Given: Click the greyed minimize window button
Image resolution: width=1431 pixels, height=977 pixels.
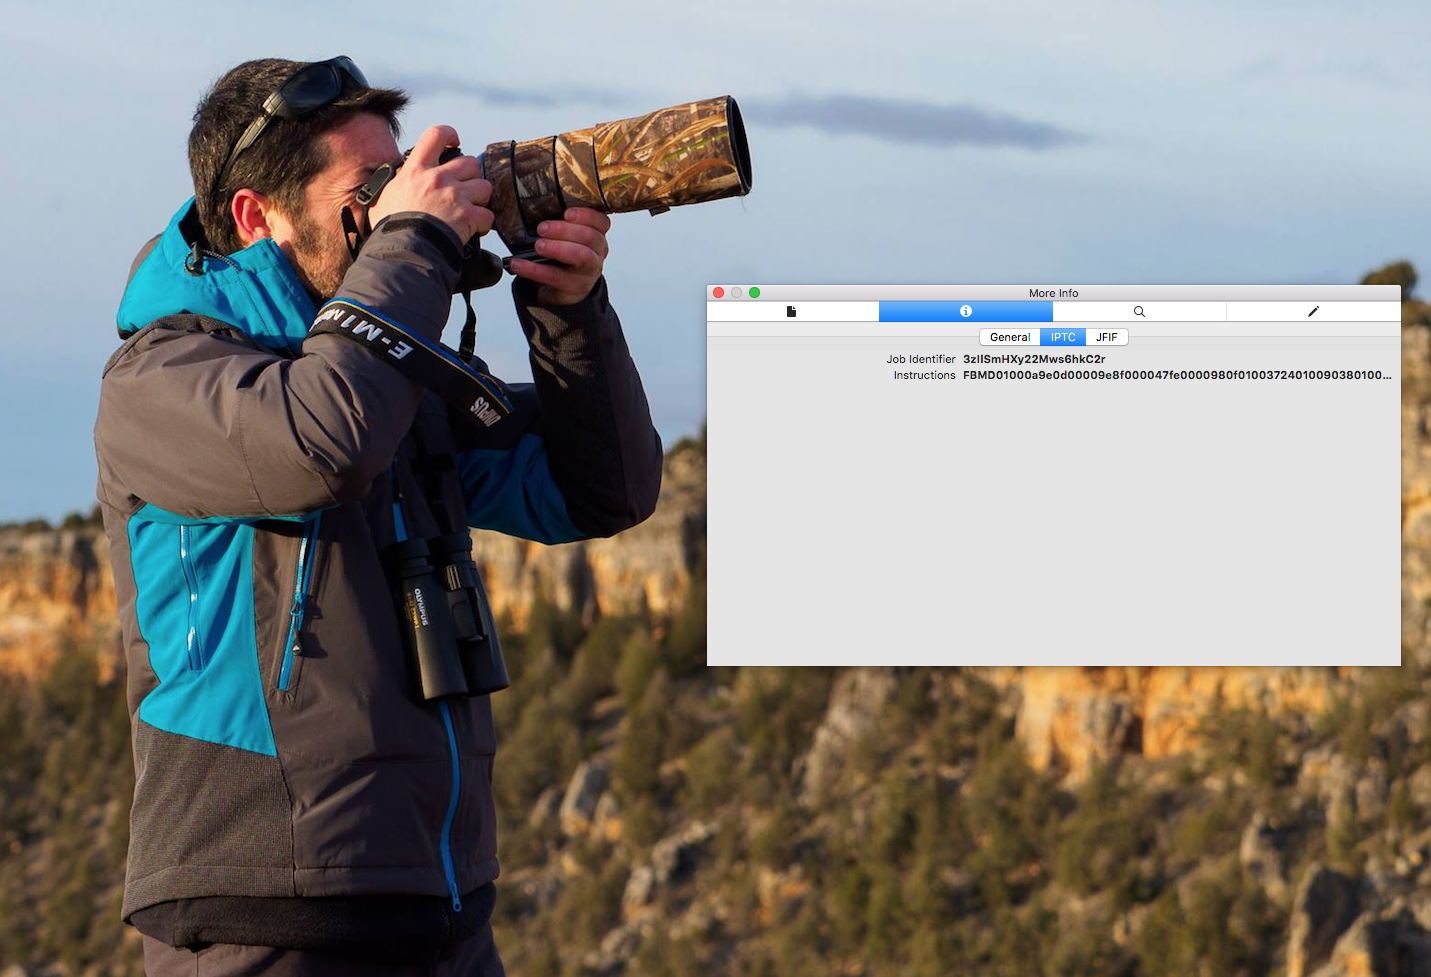Looking at the screenshot, I should coord(737,293).
